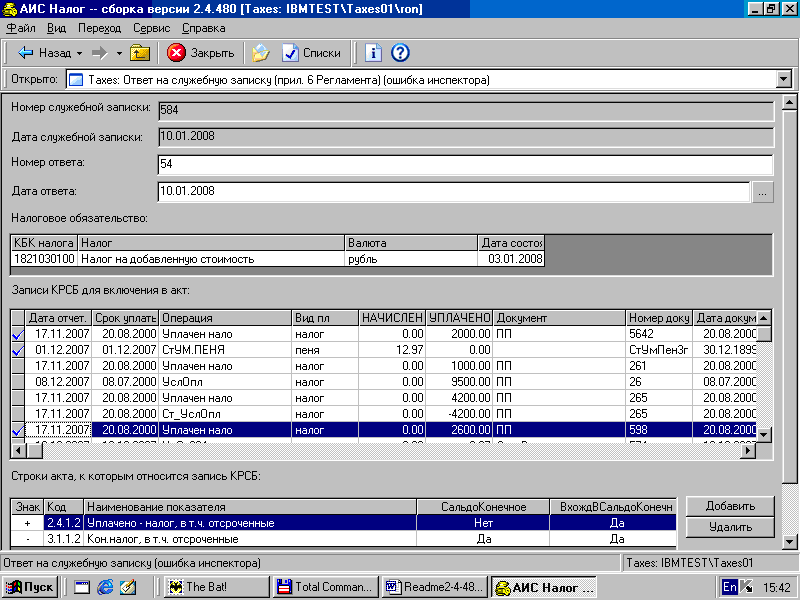The width and height of the screenshot is (800, 600).
Task: Click the Назад back arrow icon
Action: [x=26, y=53]
